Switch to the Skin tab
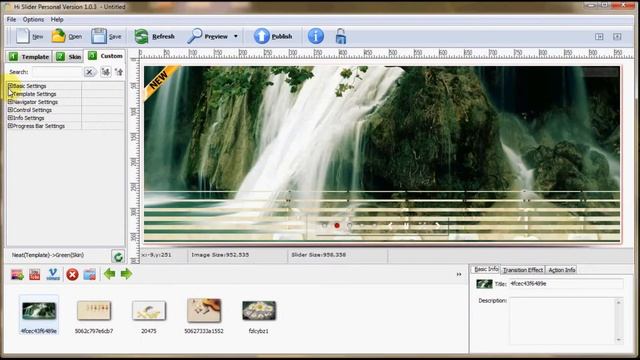 point(69,57)
